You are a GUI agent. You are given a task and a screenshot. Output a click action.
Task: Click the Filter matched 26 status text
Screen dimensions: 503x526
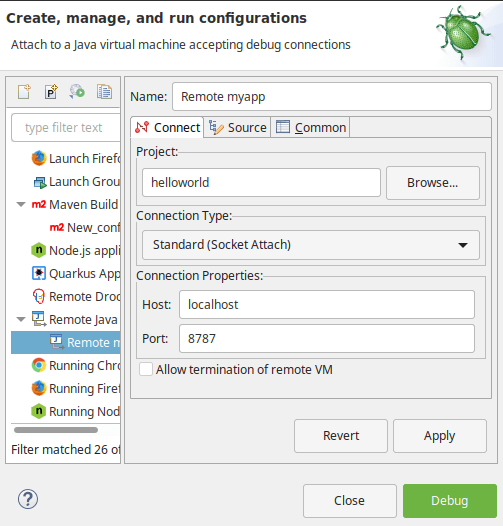(x=66, y=450)
